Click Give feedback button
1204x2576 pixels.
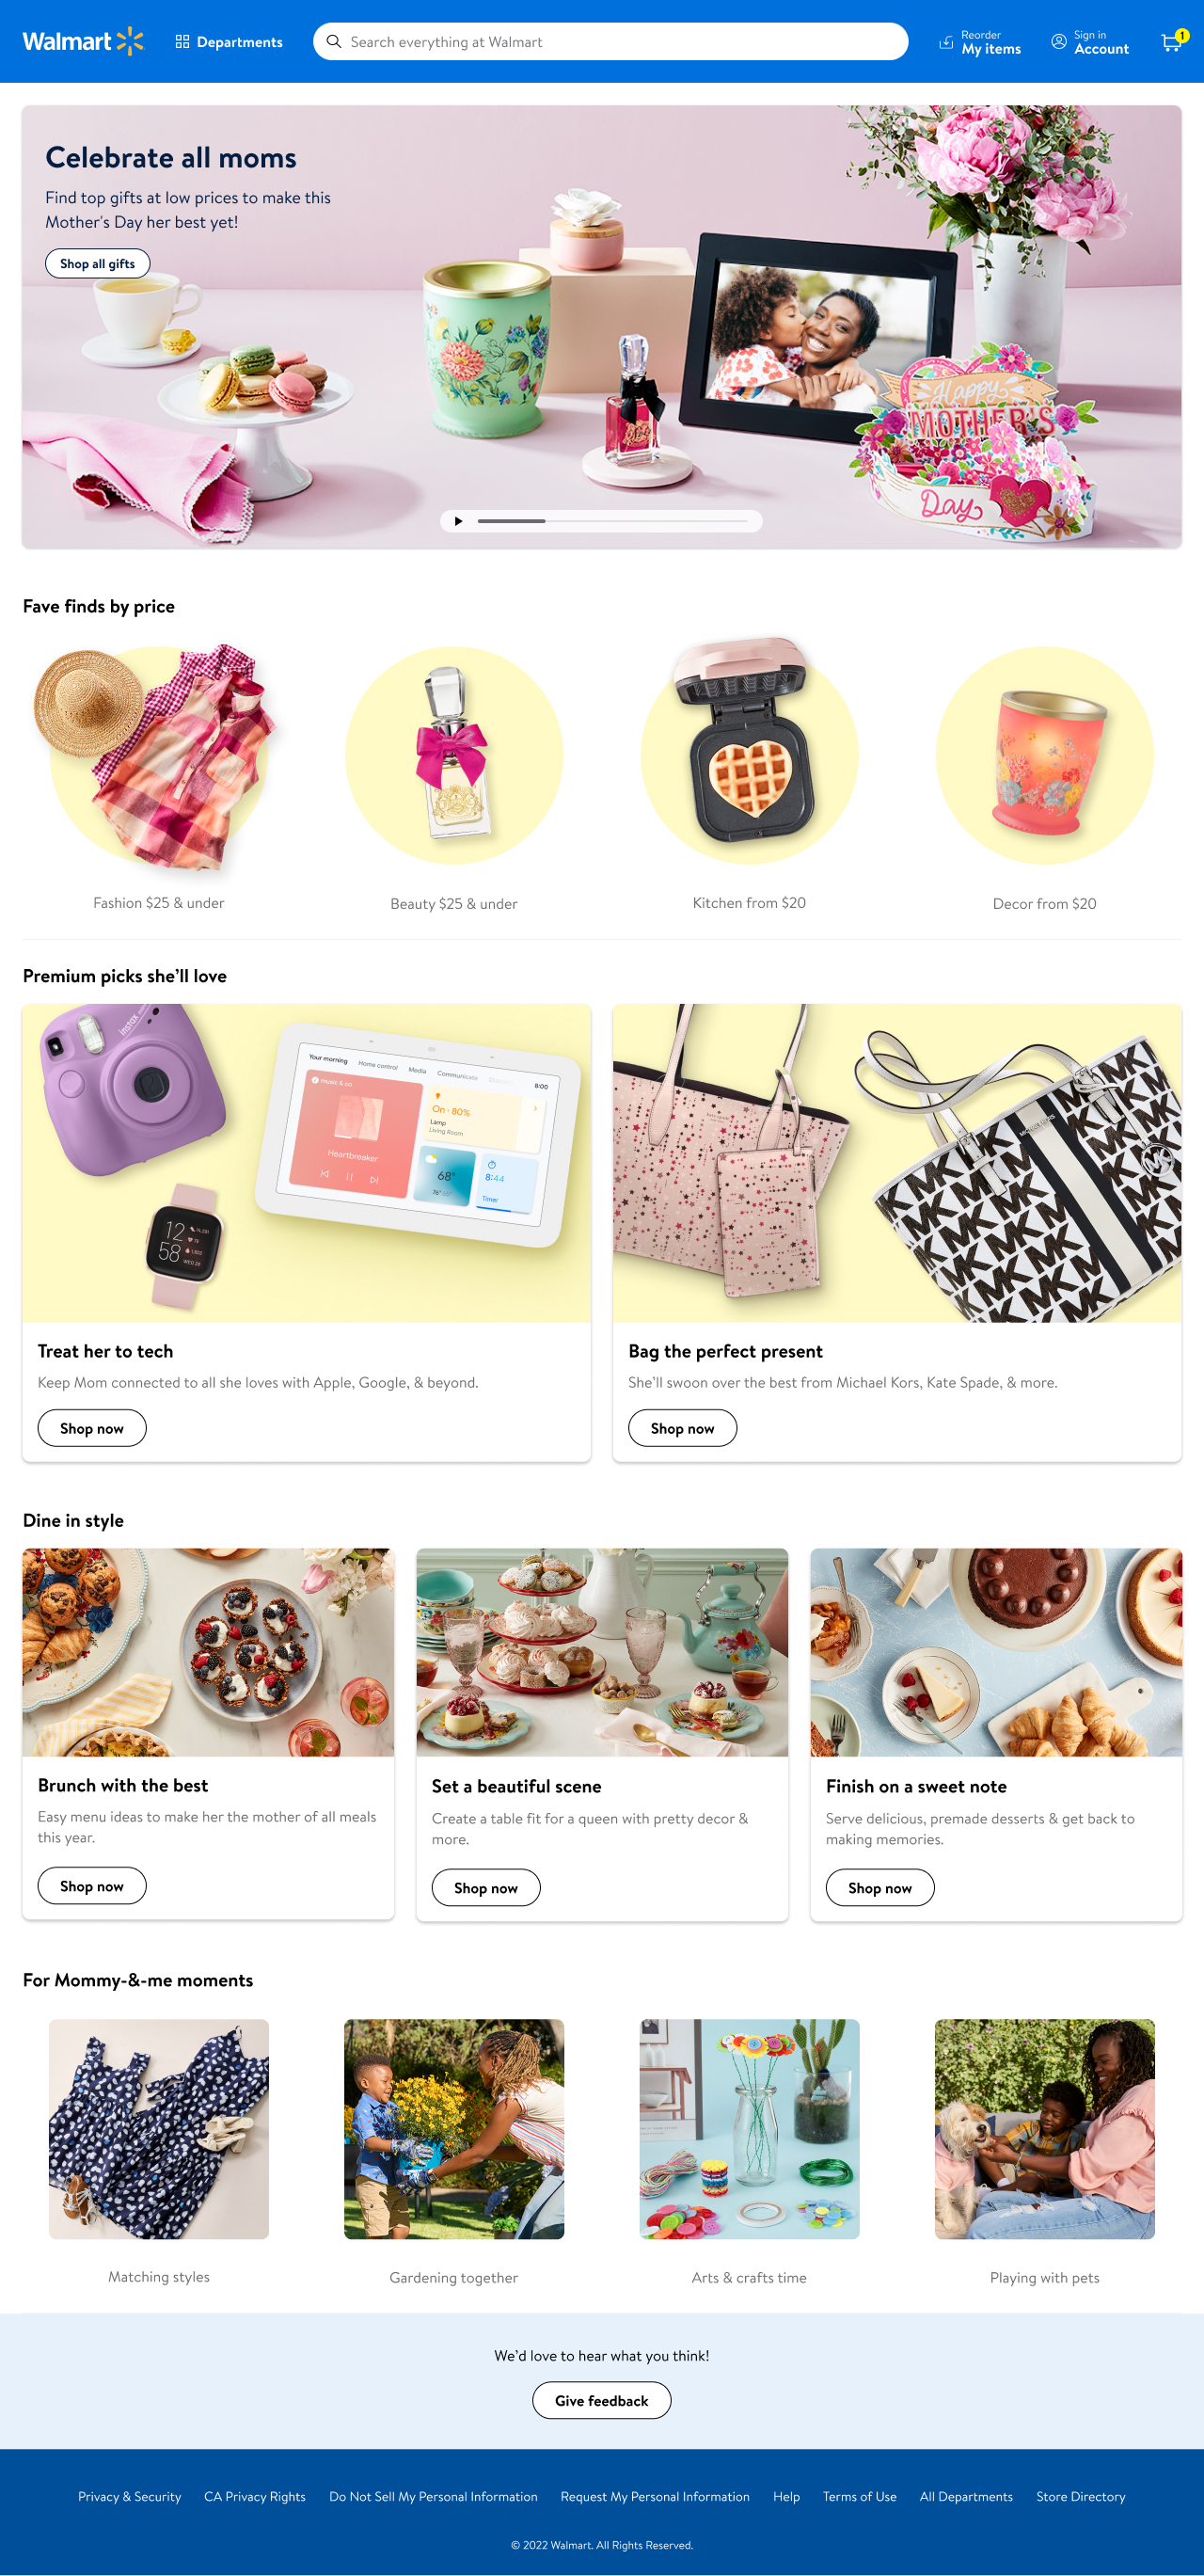pos(601,2399)
